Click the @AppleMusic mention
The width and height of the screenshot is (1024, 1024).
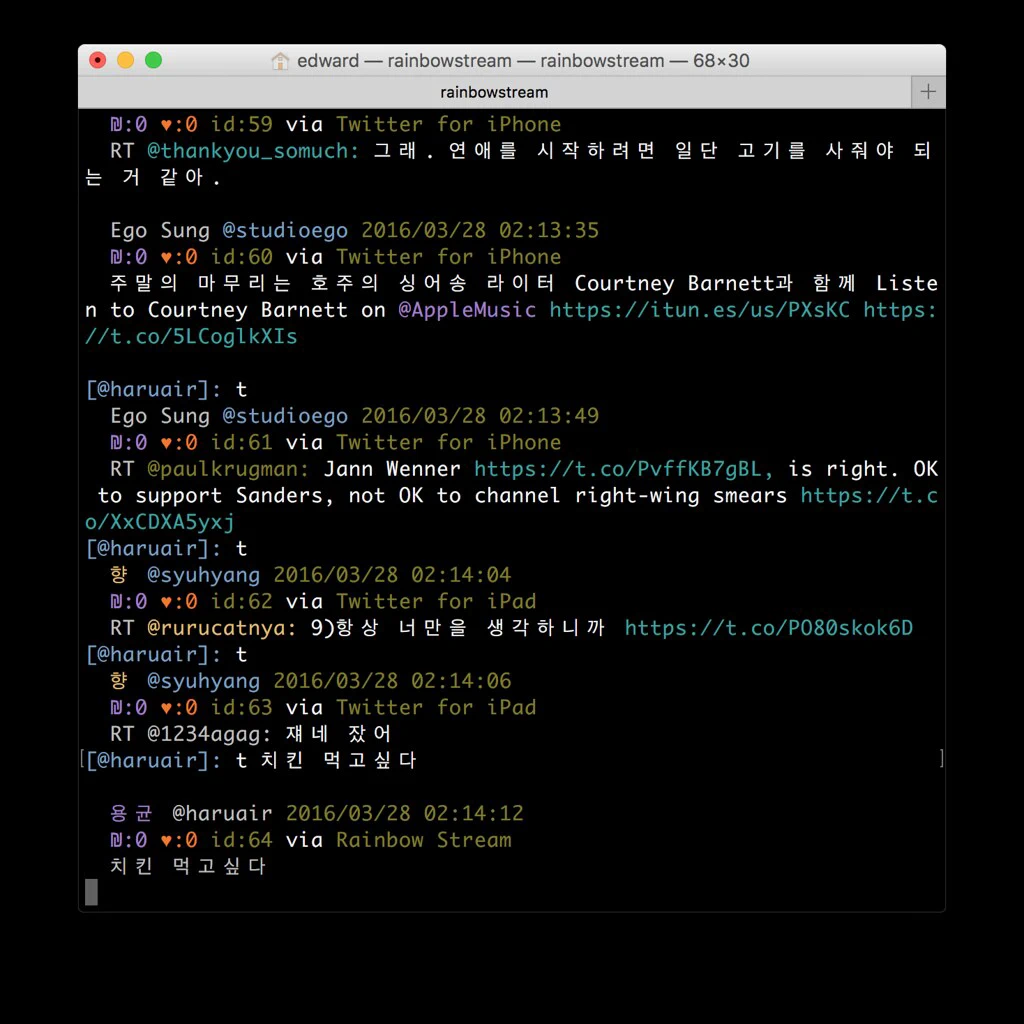(x=467, y=310)
